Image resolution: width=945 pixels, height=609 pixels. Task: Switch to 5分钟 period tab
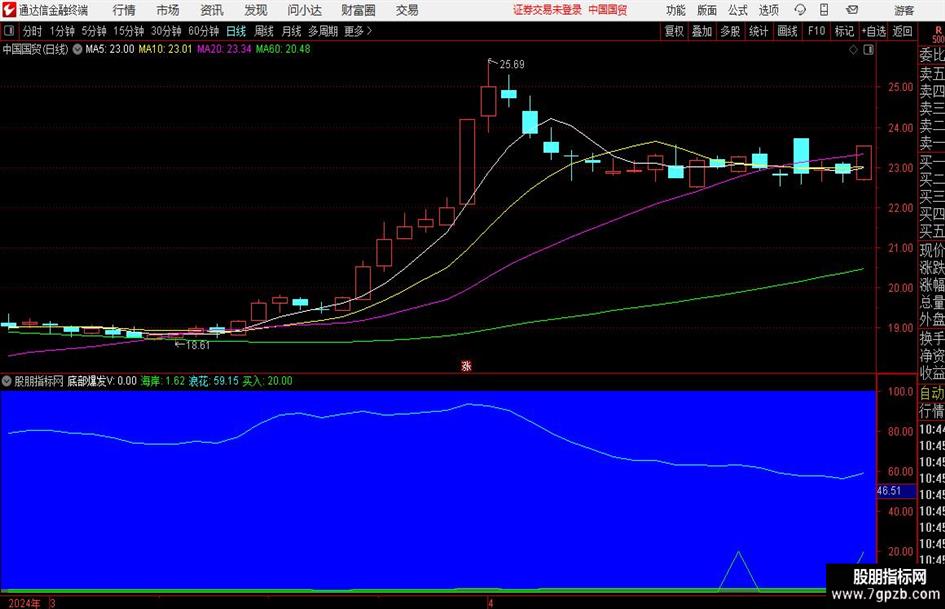93,31
